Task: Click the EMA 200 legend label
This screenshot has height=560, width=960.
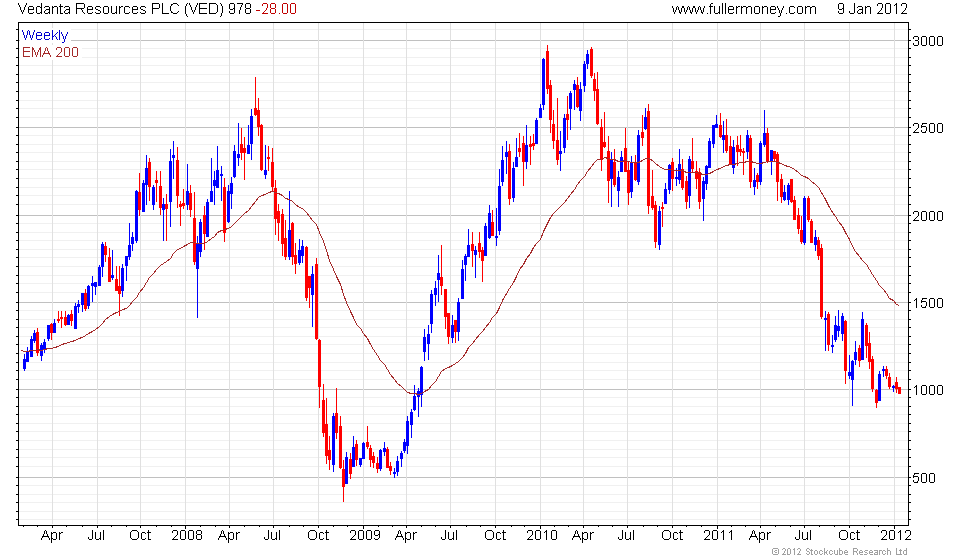Action: click(50, 53)
